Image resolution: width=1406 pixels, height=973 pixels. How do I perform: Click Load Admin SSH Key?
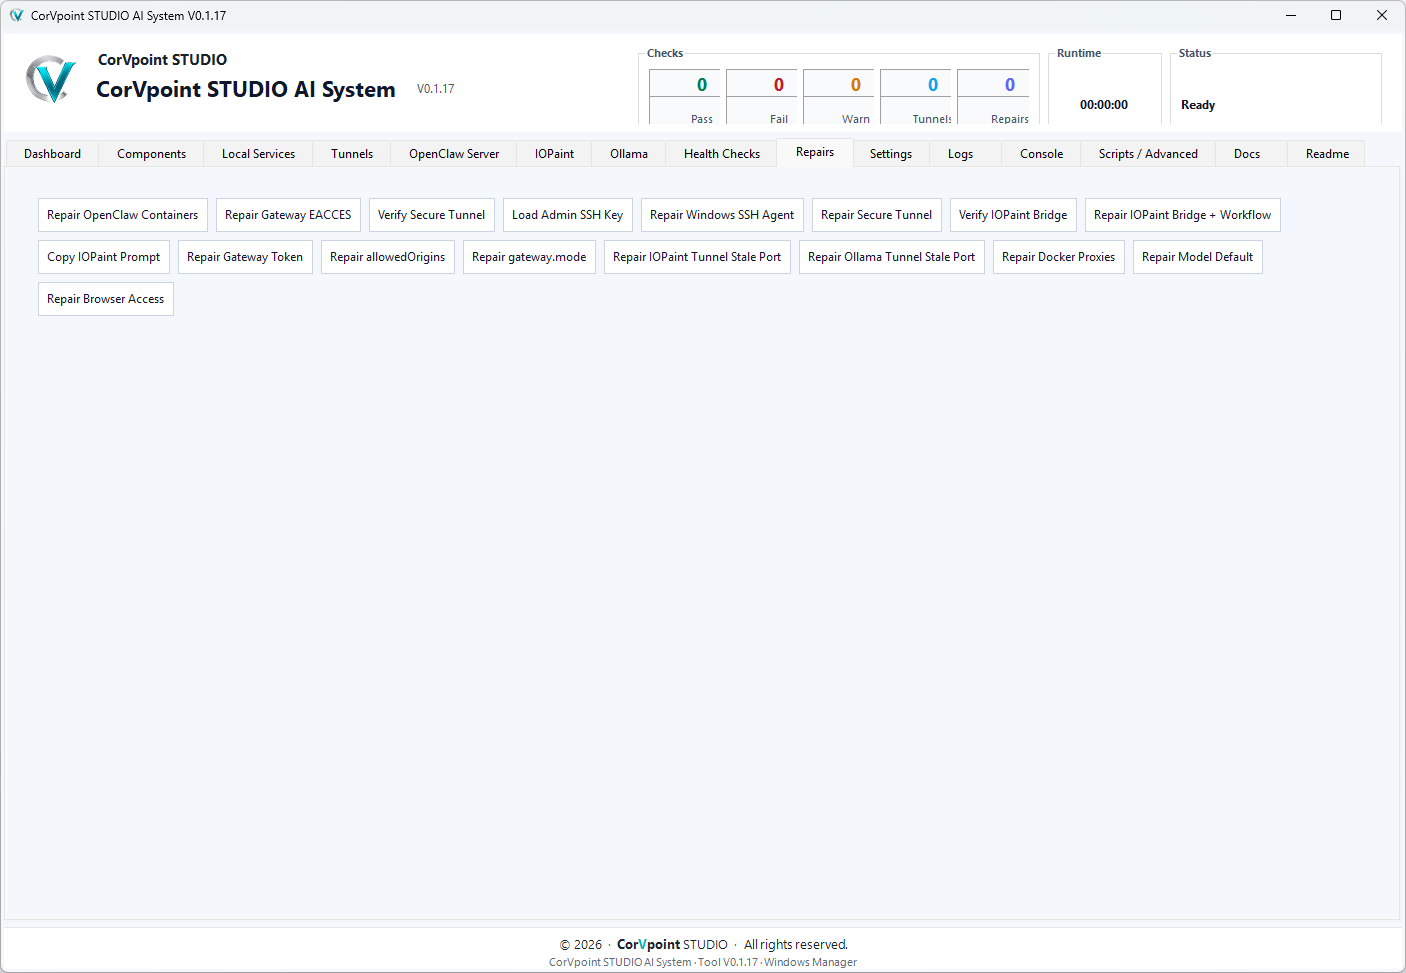568,215
